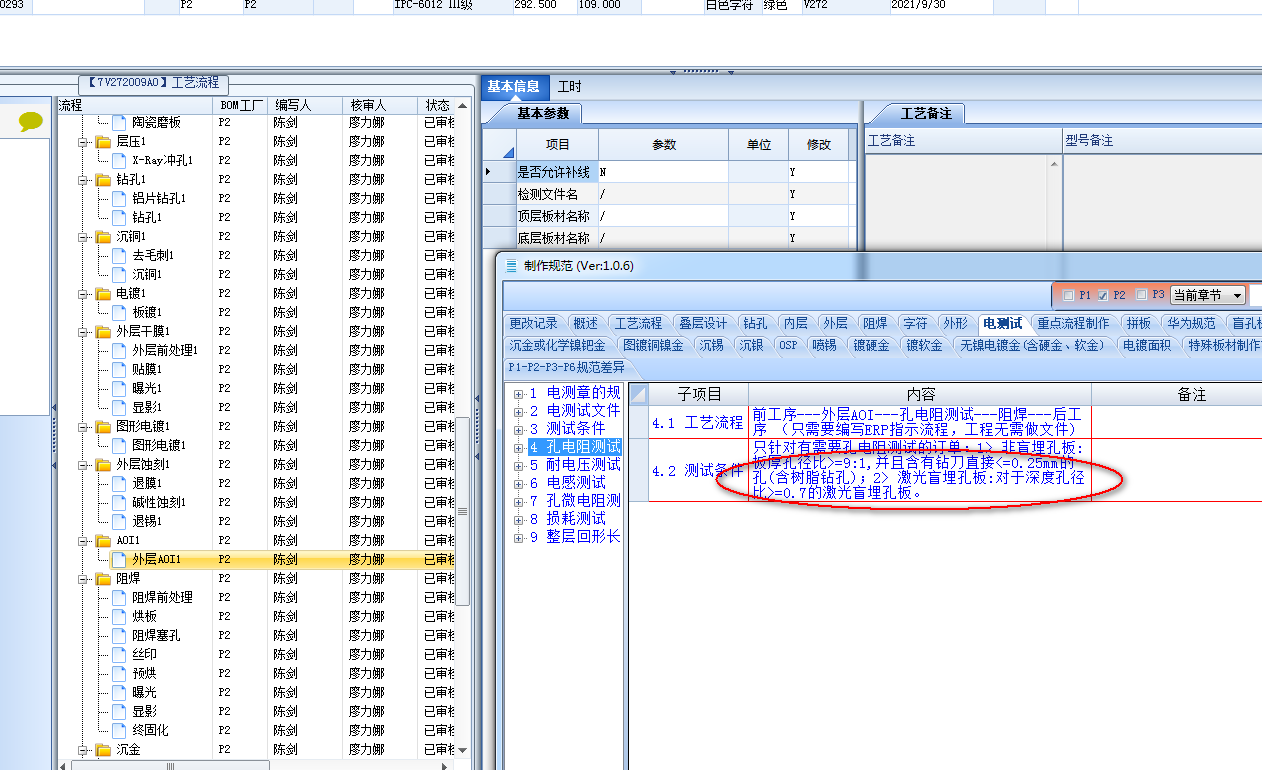Image resolution: width=1262 pixels, height=770 pixels.
Task: Open the 阻焊 tab in 制作规范
Action: tap(875, 323)
